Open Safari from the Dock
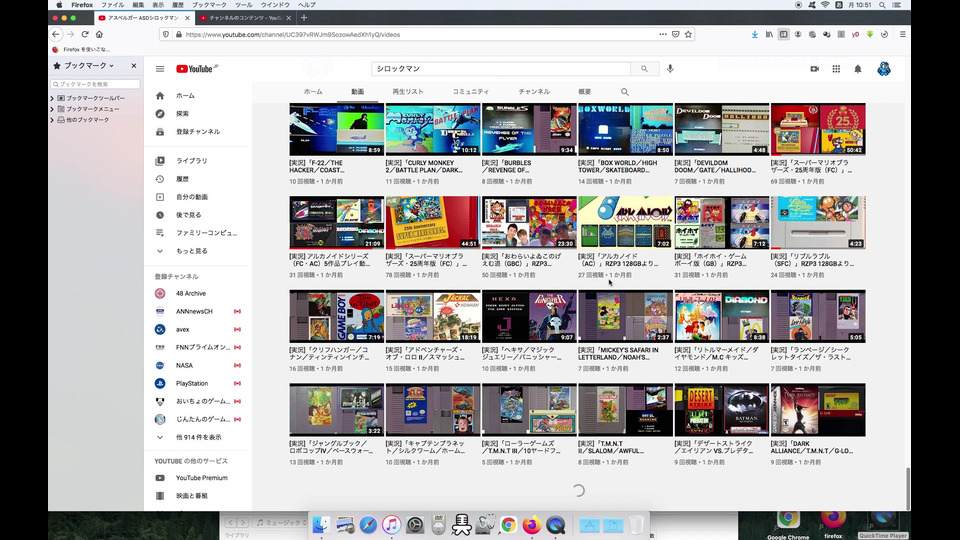 pos(368,525)
